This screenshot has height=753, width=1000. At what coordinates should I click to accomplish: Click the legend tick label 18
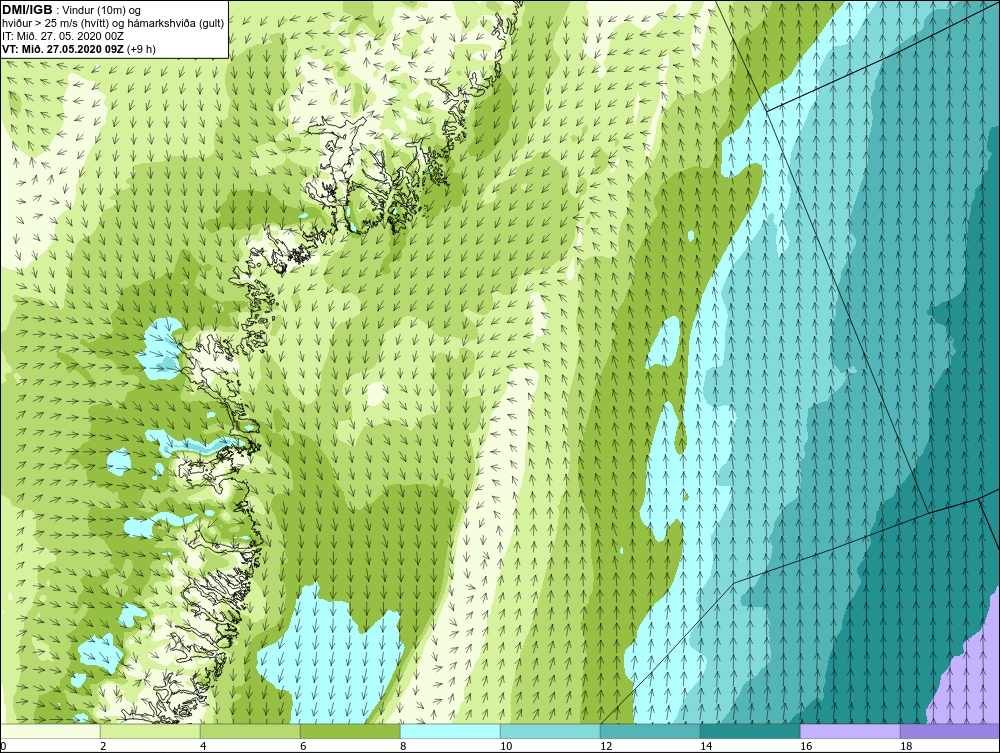click(x=906, y=747)
